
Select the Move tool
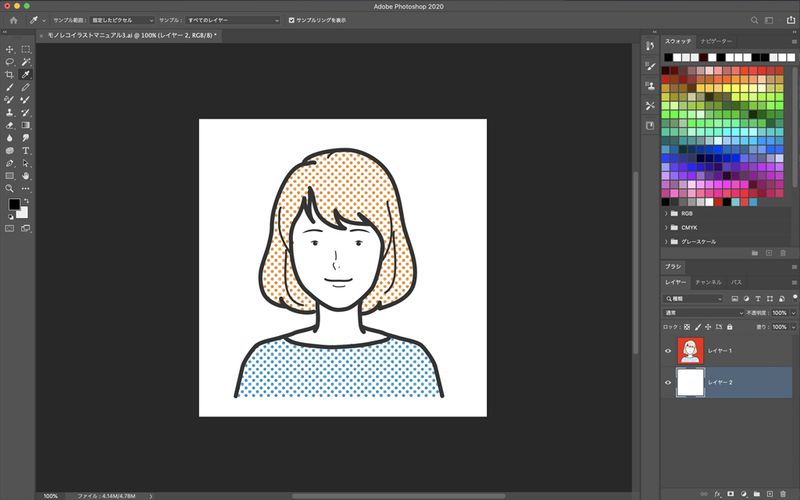[10, 49]
